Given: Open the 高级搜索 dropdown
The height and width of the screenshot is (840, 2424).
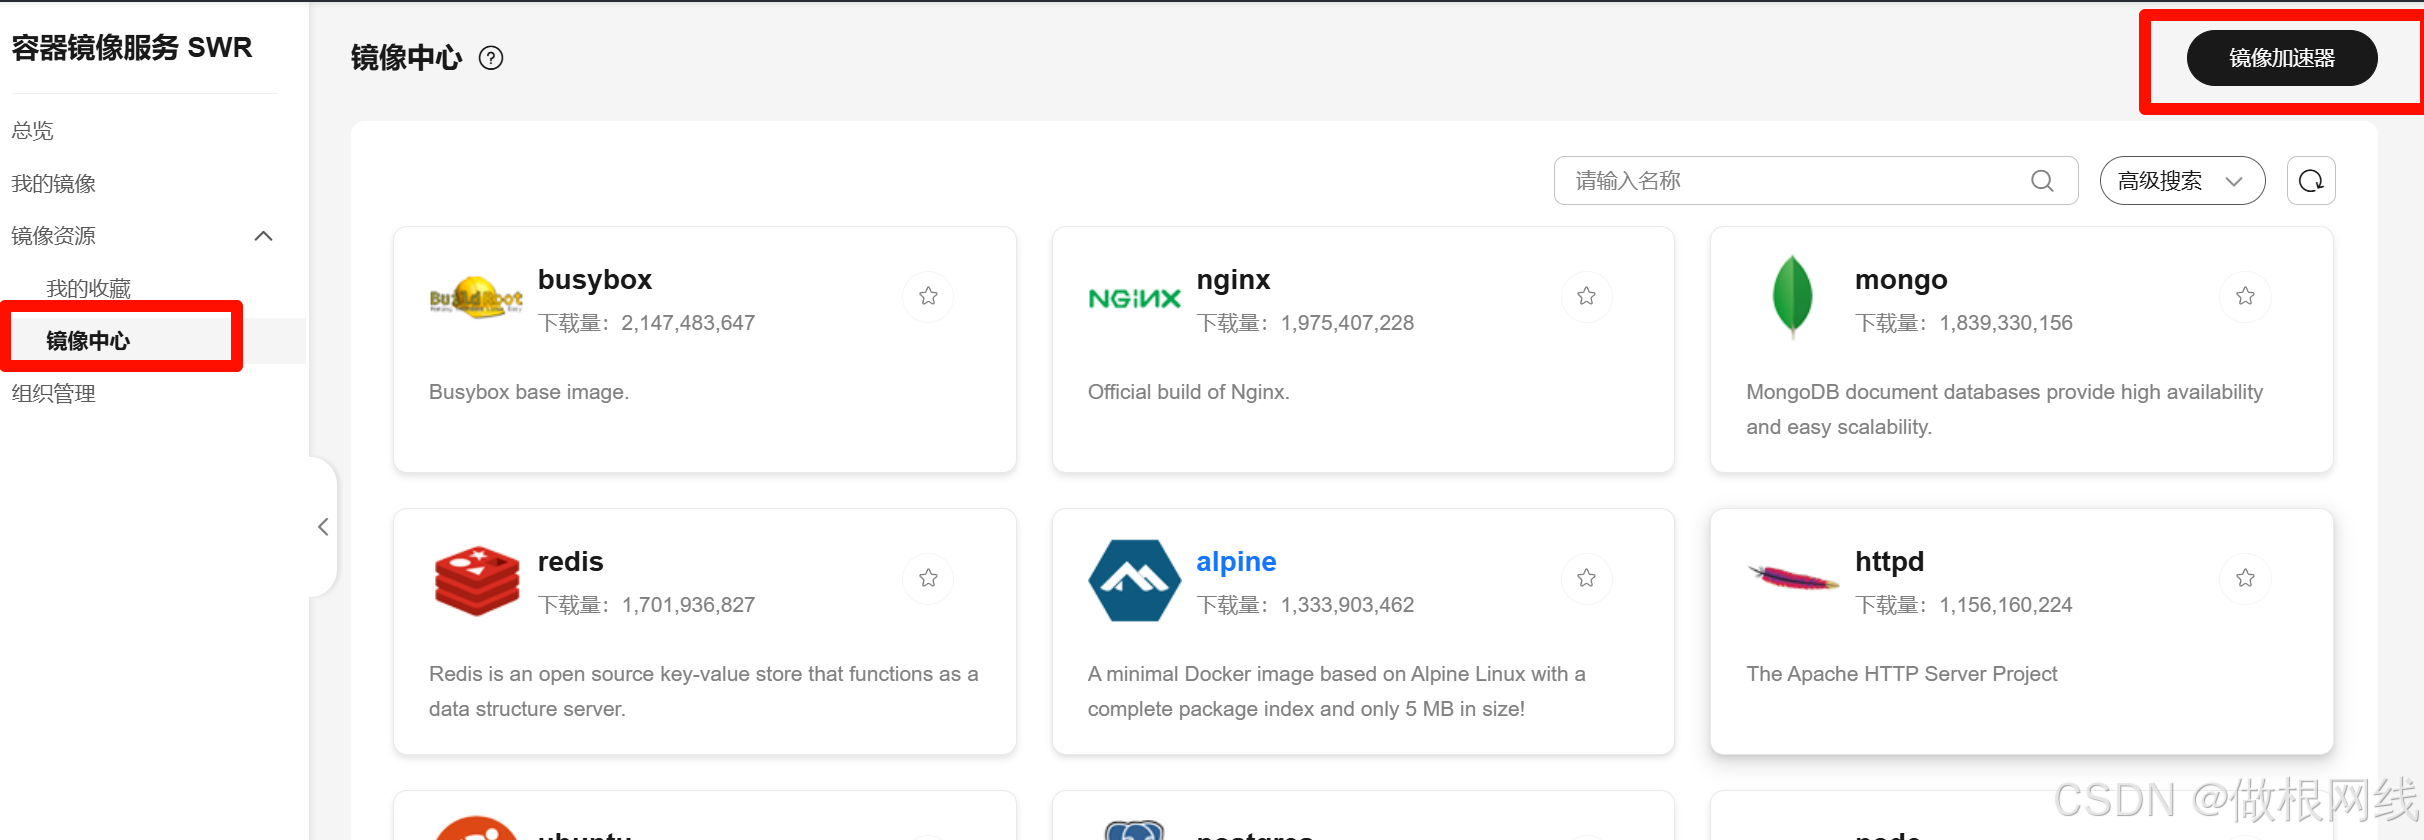Looking at the screenshot, I should pyautogui.click(x=2182, y=181).
